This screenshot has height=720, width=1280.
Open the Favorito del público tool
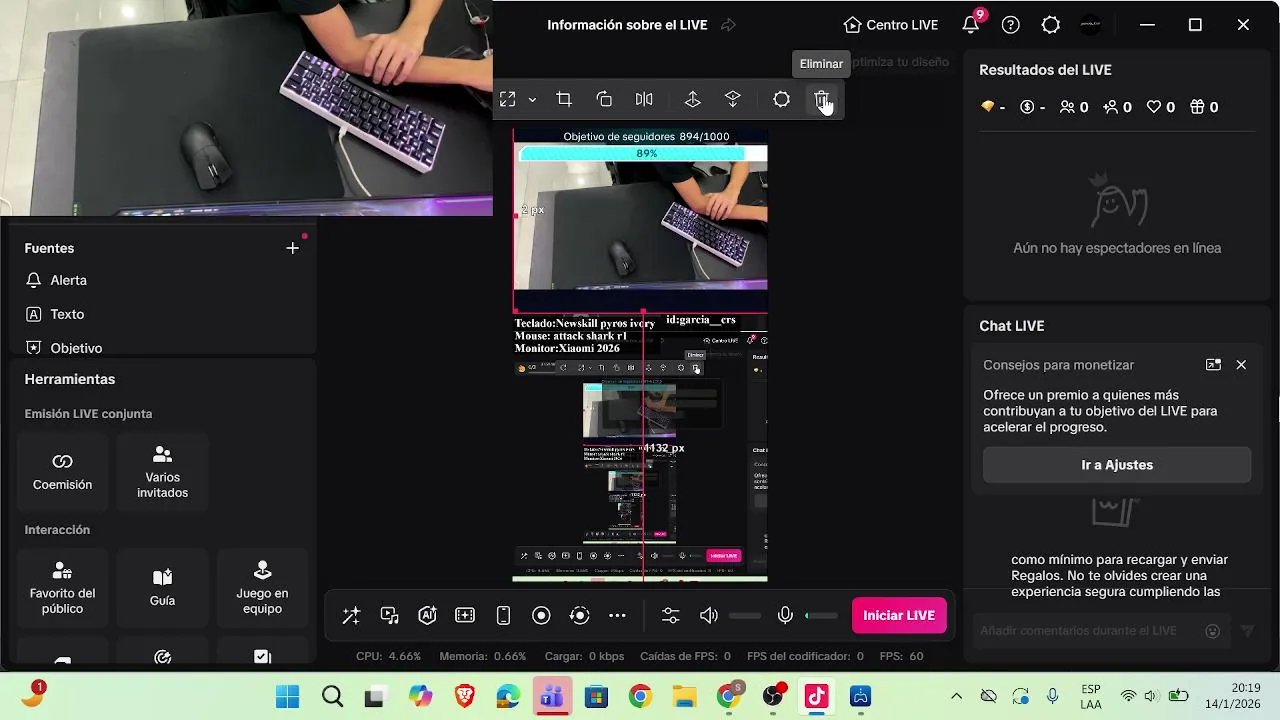click(x=62, y=588)
